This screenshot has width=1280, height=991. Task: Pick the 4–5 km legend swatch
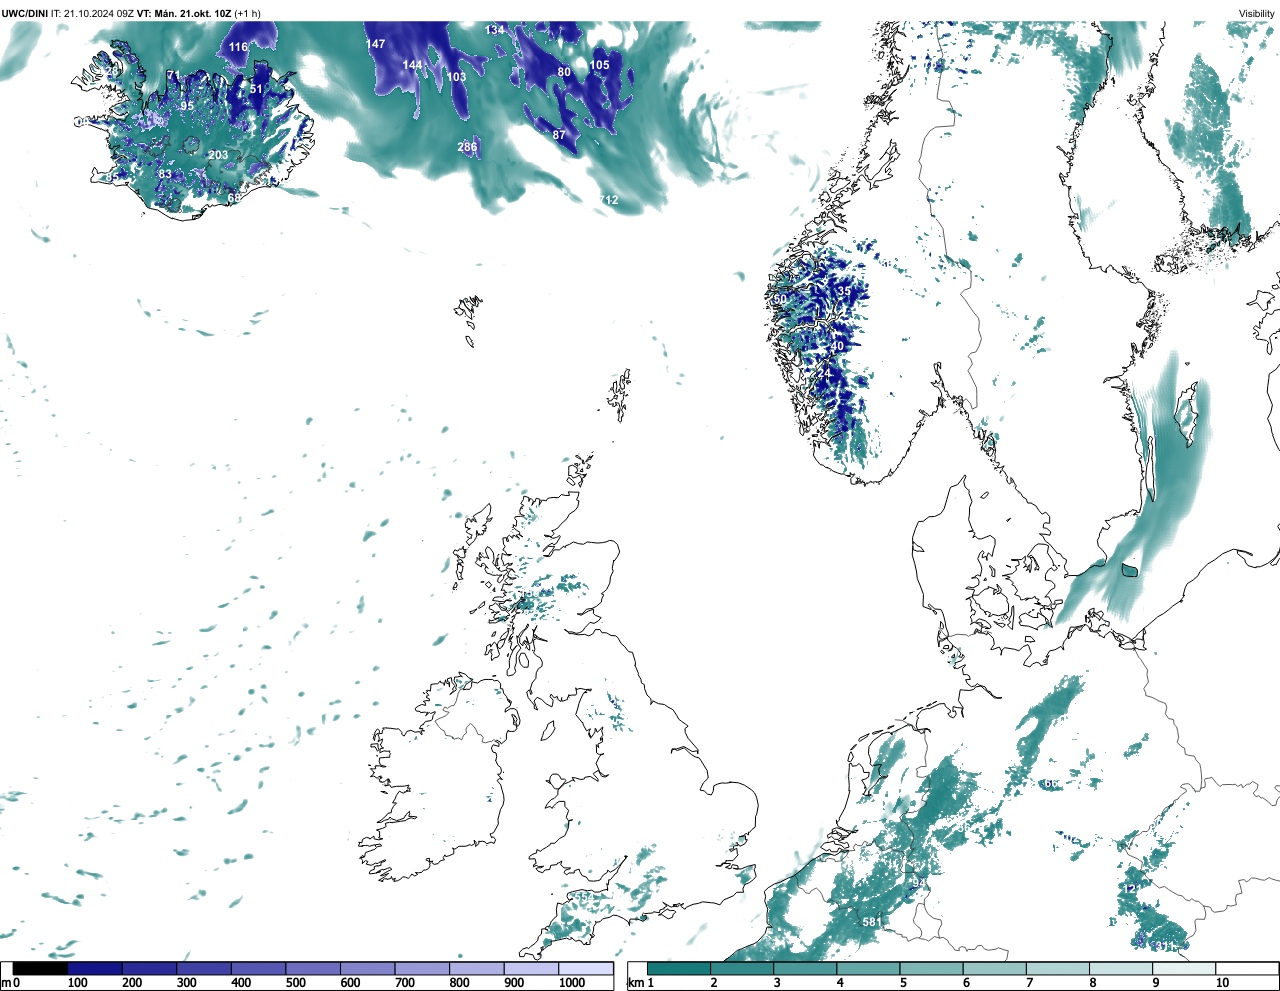click(x=868, y=968)
